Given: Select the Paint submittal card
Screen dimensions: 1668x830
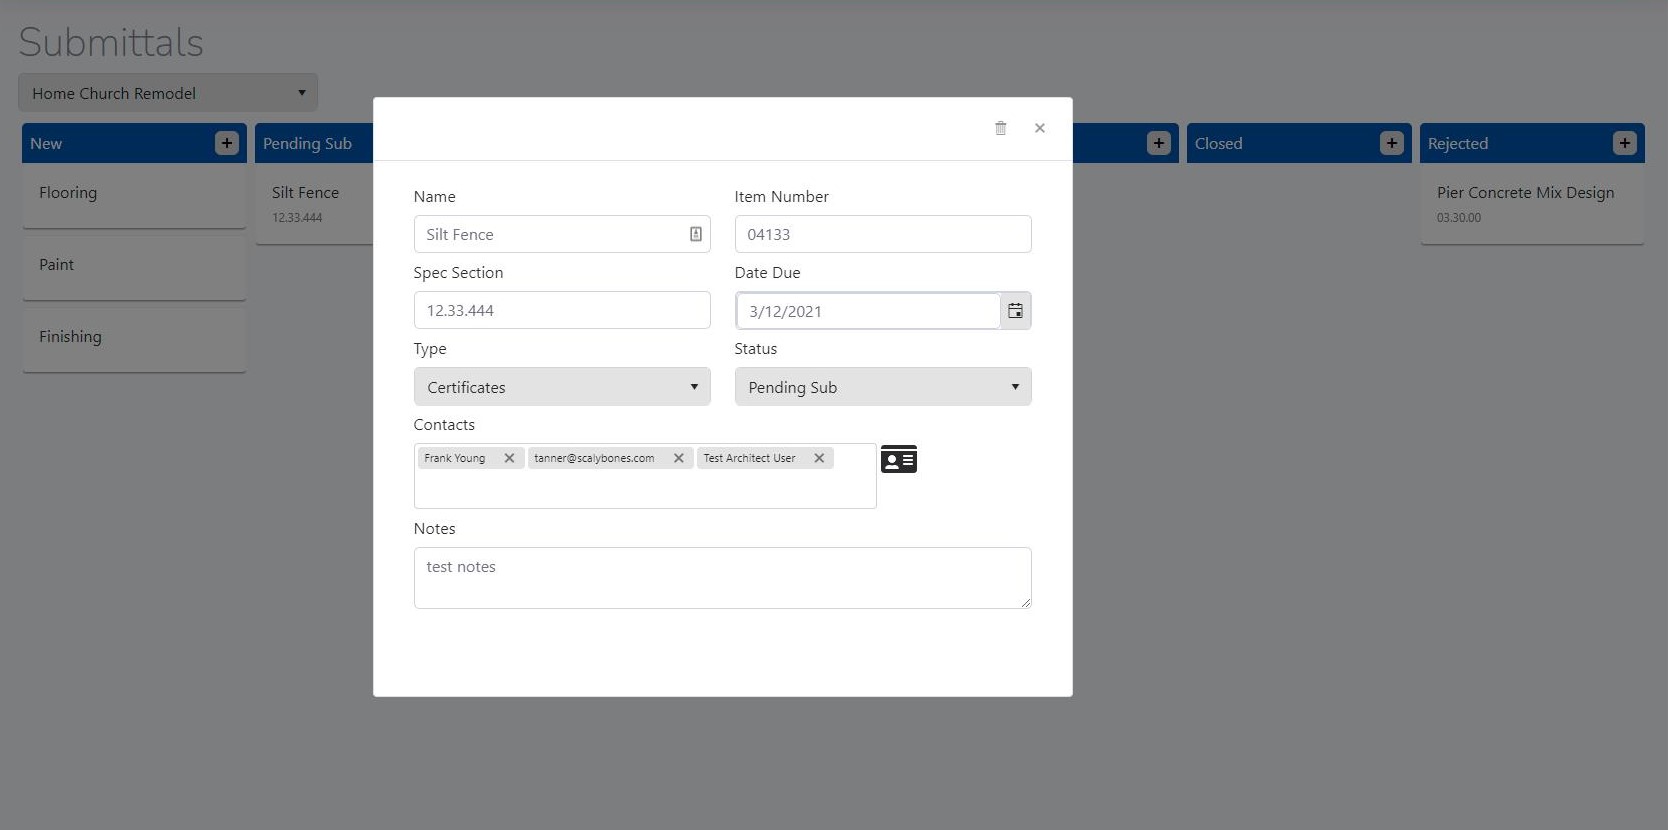Looking at the screenshot, I should click(x=134, y=266).
